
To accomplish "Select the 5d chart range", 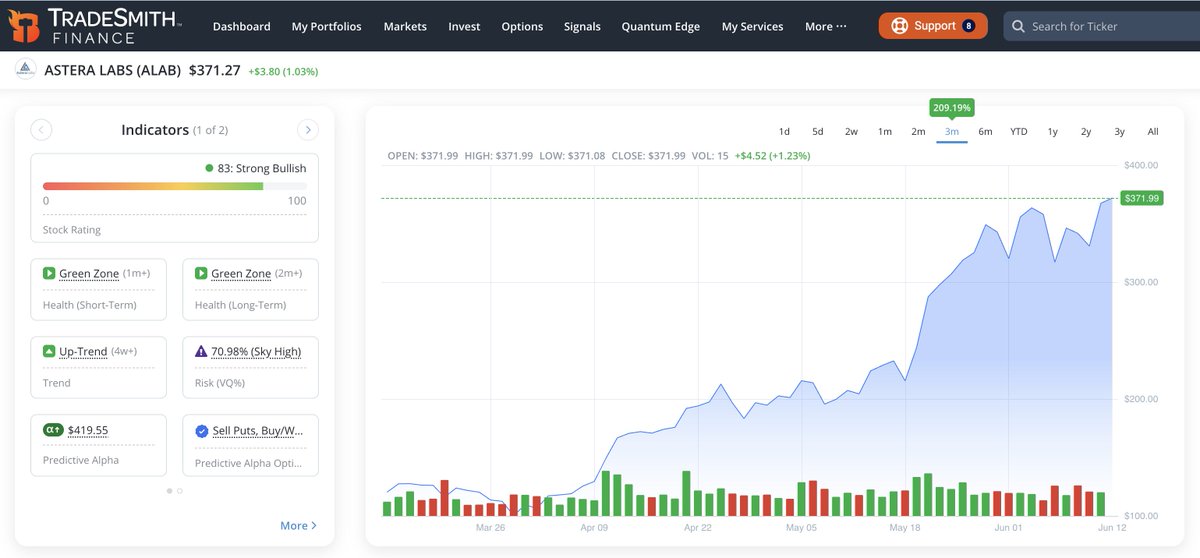I will pyautogui.click(x=817, y=131).
